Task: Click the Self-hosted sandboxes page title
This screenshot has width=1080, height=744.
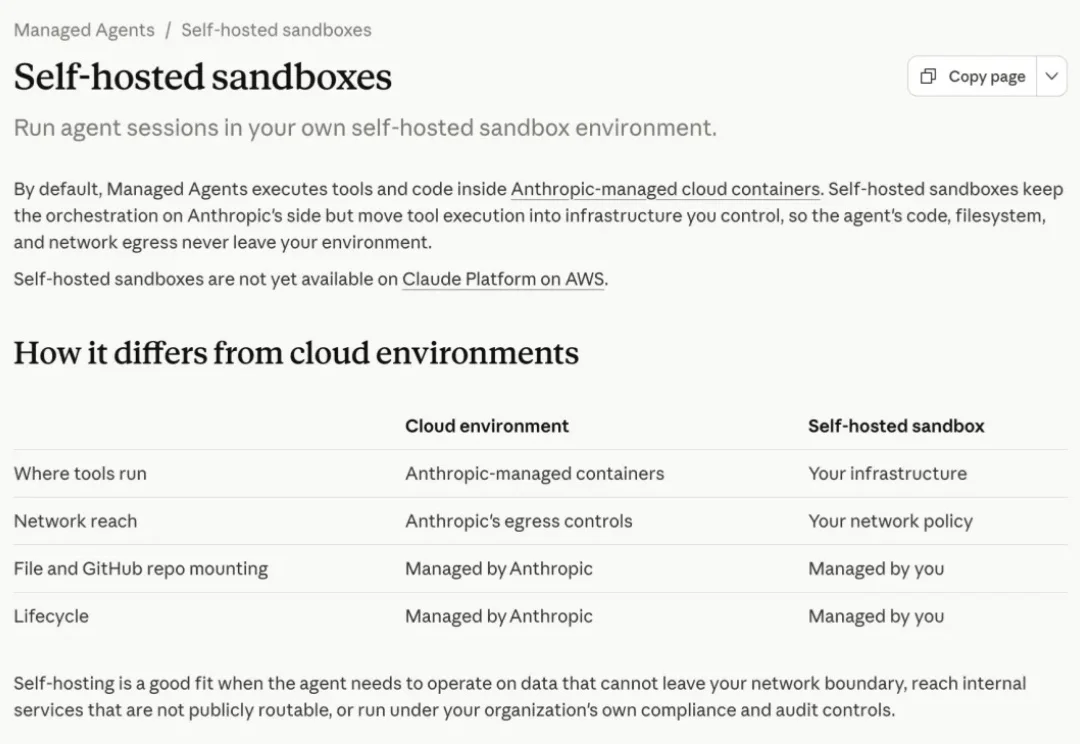Action: click(202, 76)
